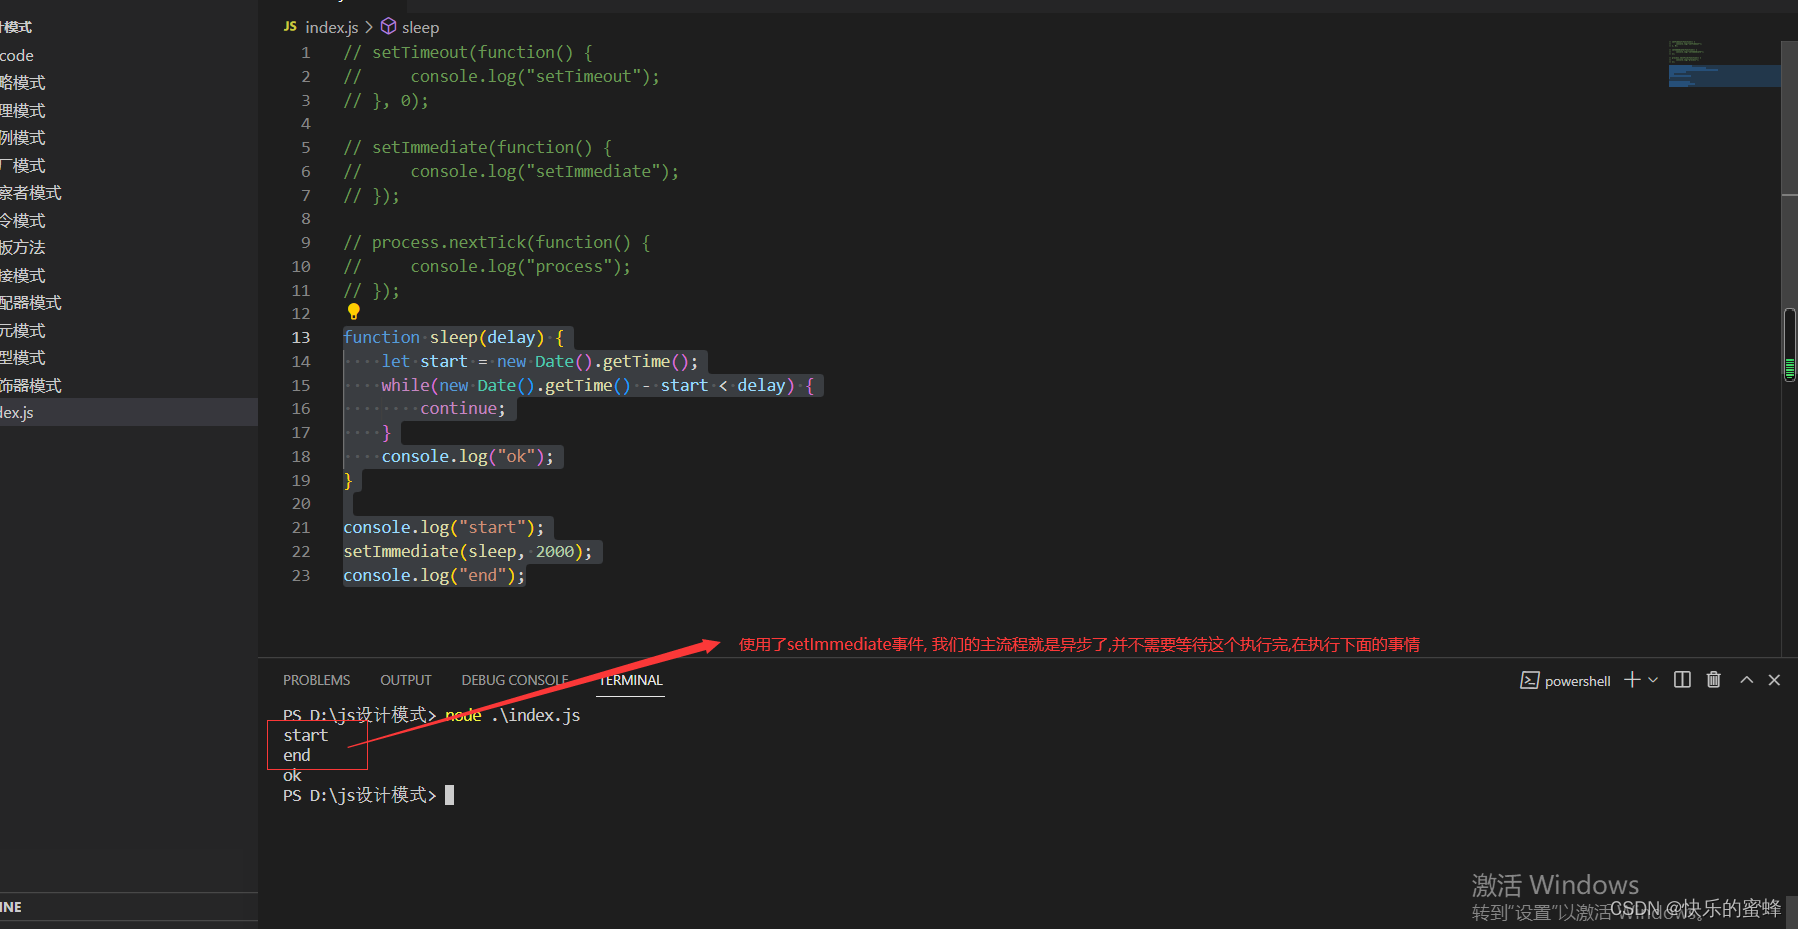Click the editor minimap overview
This screenshot has height=929, width=1798.
1724,65
